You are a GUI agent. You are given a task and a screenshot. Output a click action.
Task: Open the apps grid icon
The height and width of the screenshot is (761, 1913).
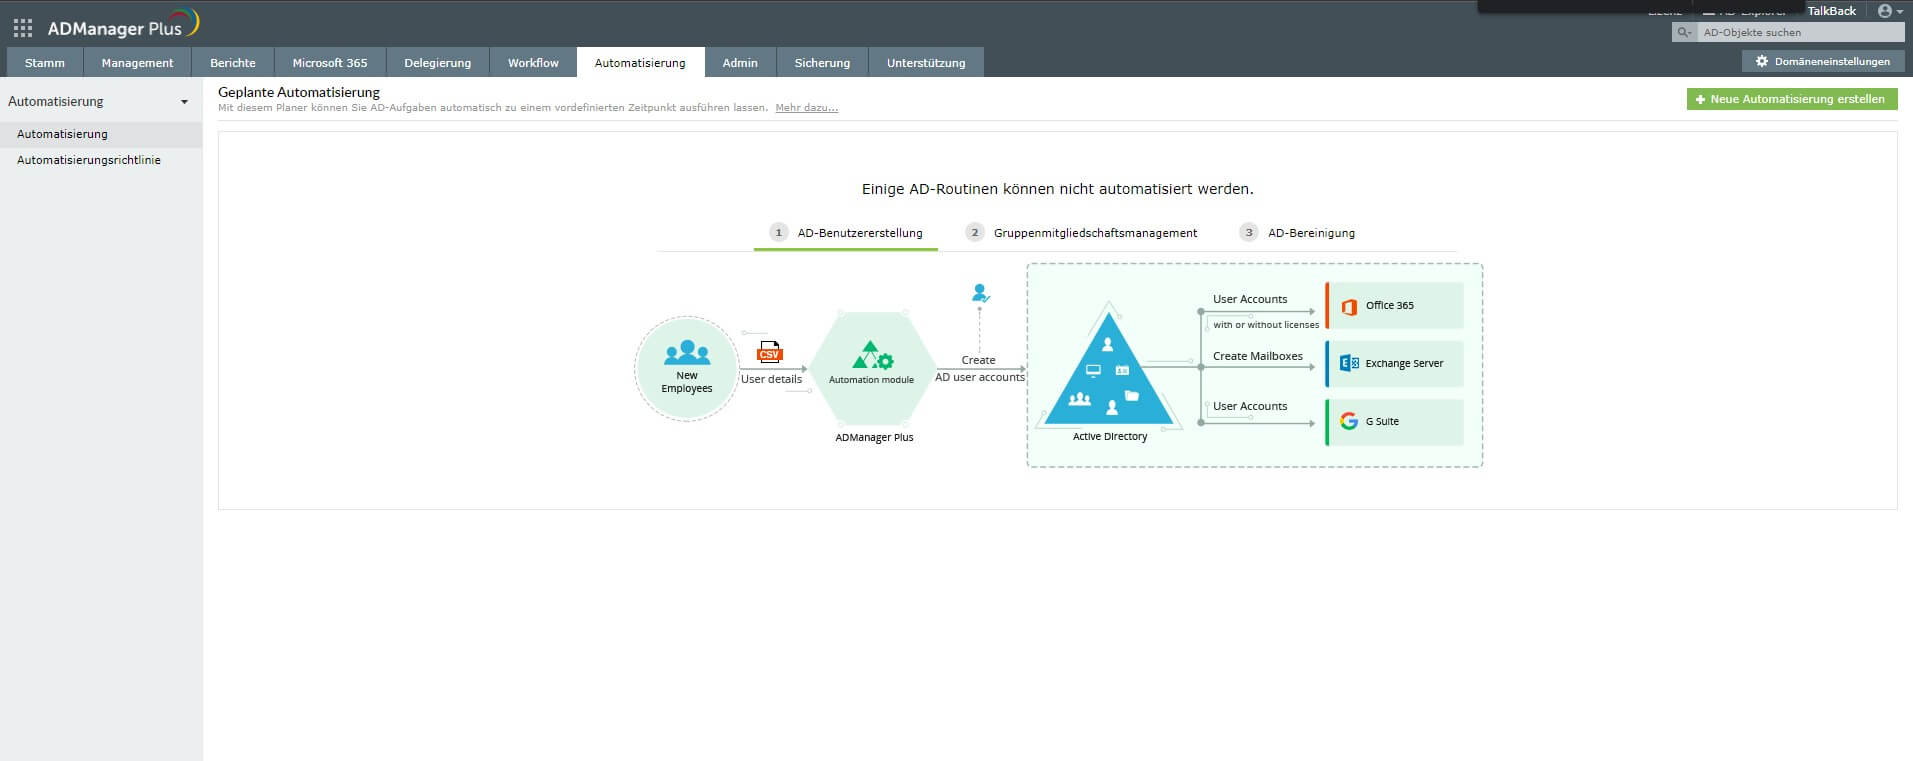click(23, 28)
